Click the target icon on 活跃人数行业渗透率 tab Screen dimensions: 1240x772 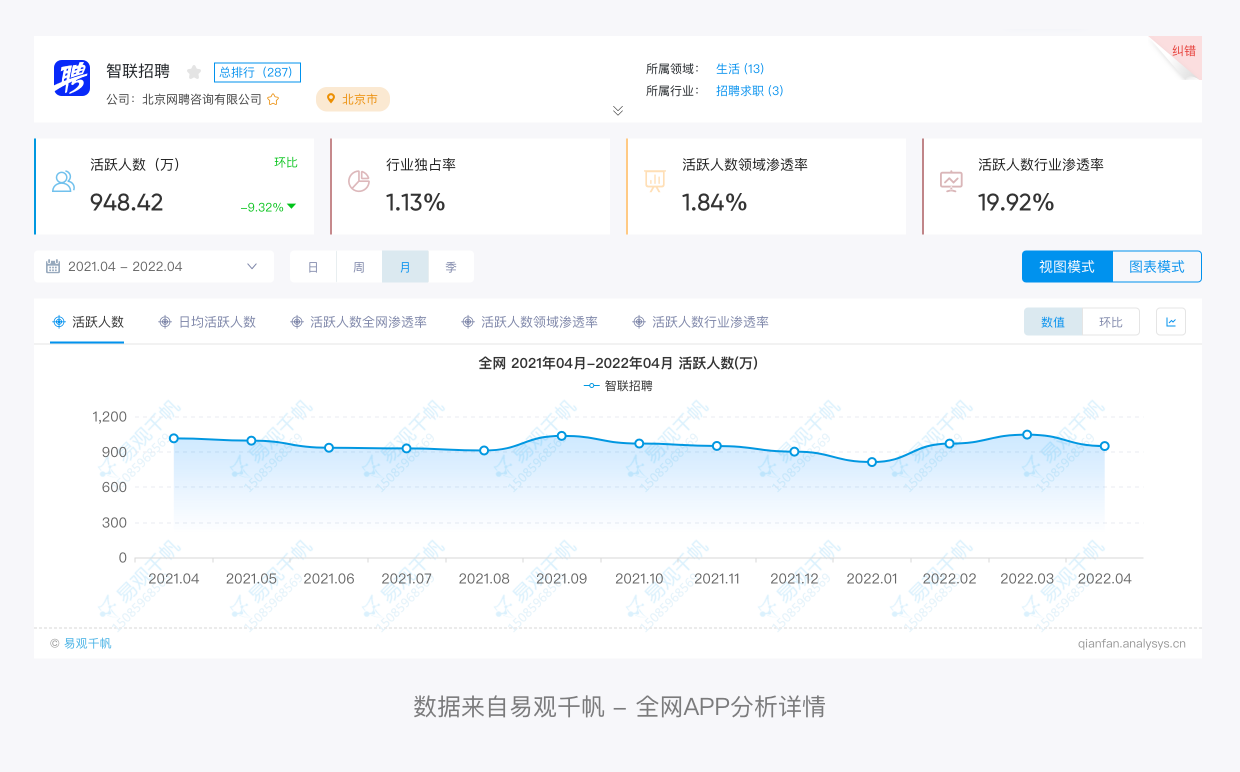(638, 322)
